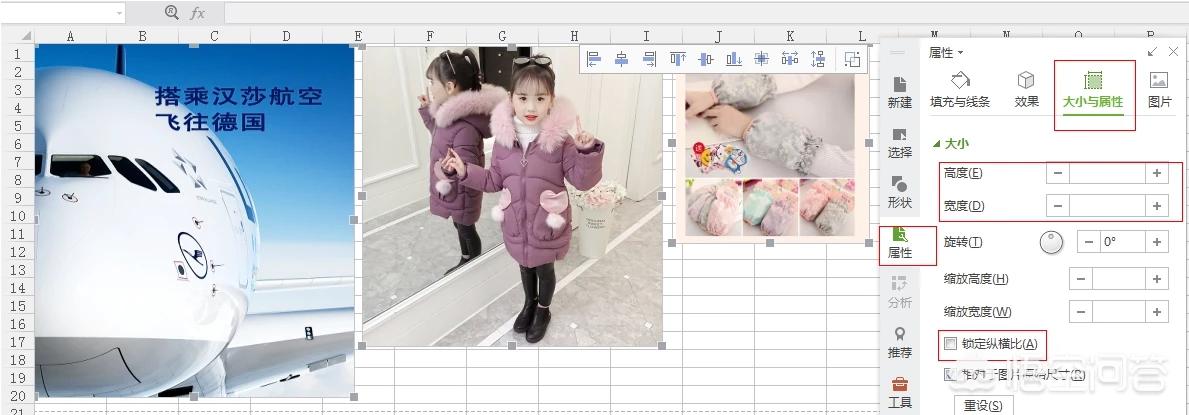This screenshot has width=1189, height=415.
Task: Center selected images horizontally
Action: [622, 59]
